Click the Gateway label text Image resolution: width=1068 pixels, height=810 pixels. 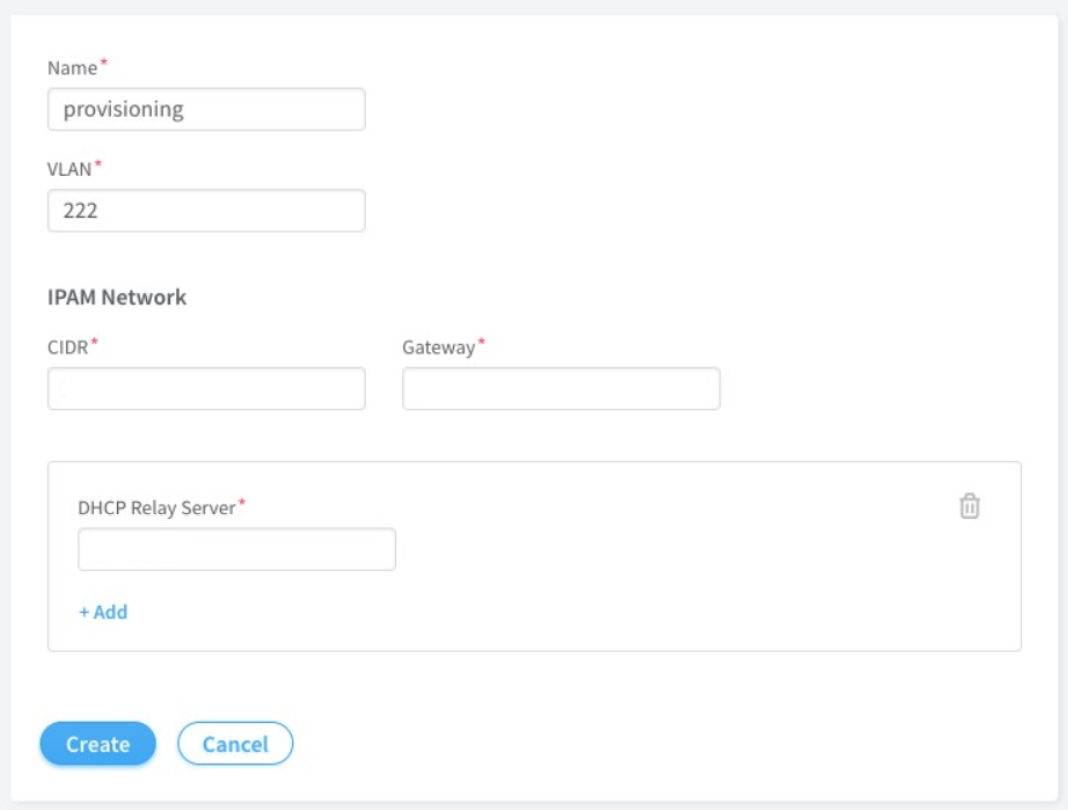[438, 347]
